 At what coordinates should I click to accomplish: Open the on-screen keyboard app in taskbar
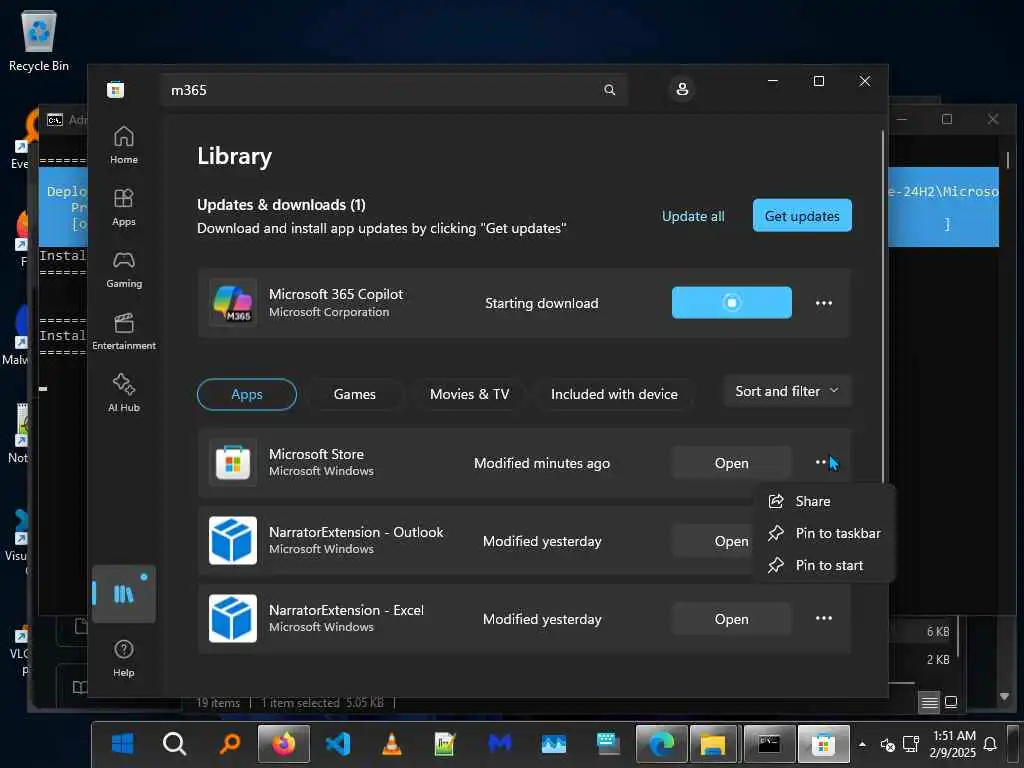point(607,743)
